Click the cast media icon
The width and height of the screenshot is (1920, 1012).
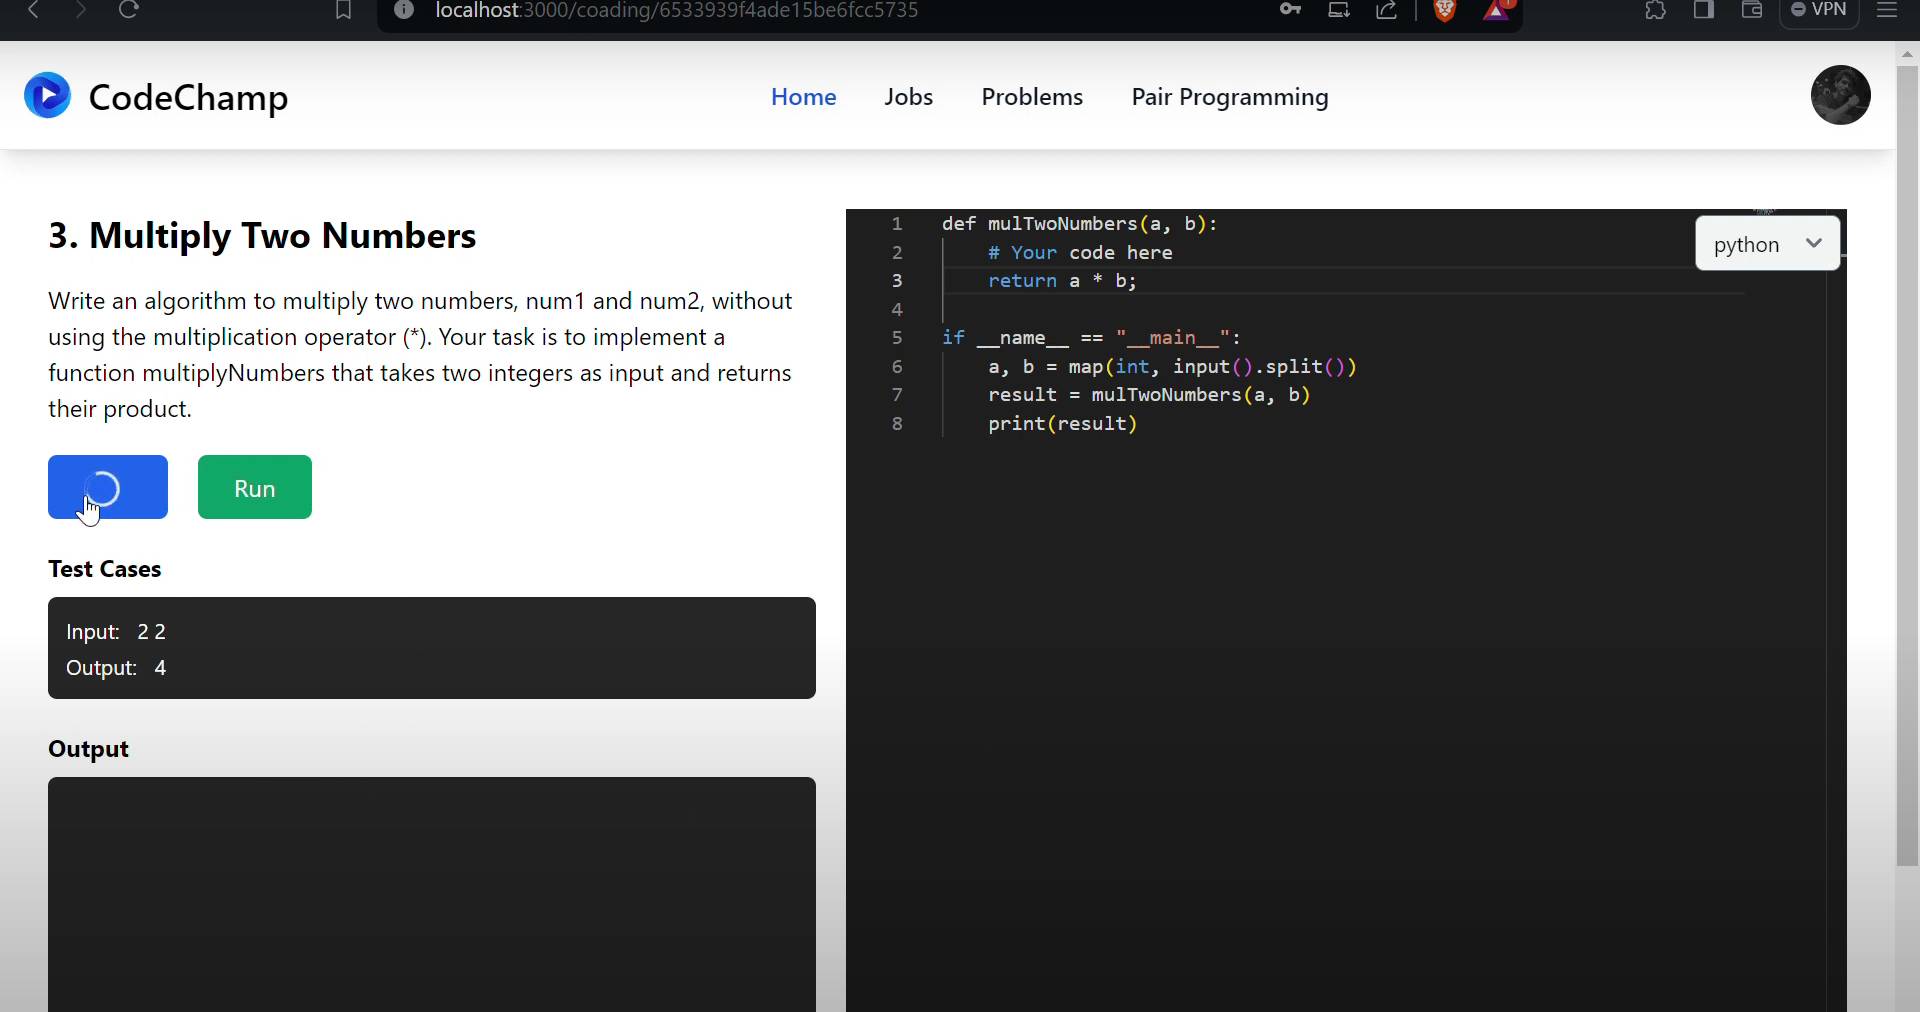pyautogui.click(x=1339, y=10)
